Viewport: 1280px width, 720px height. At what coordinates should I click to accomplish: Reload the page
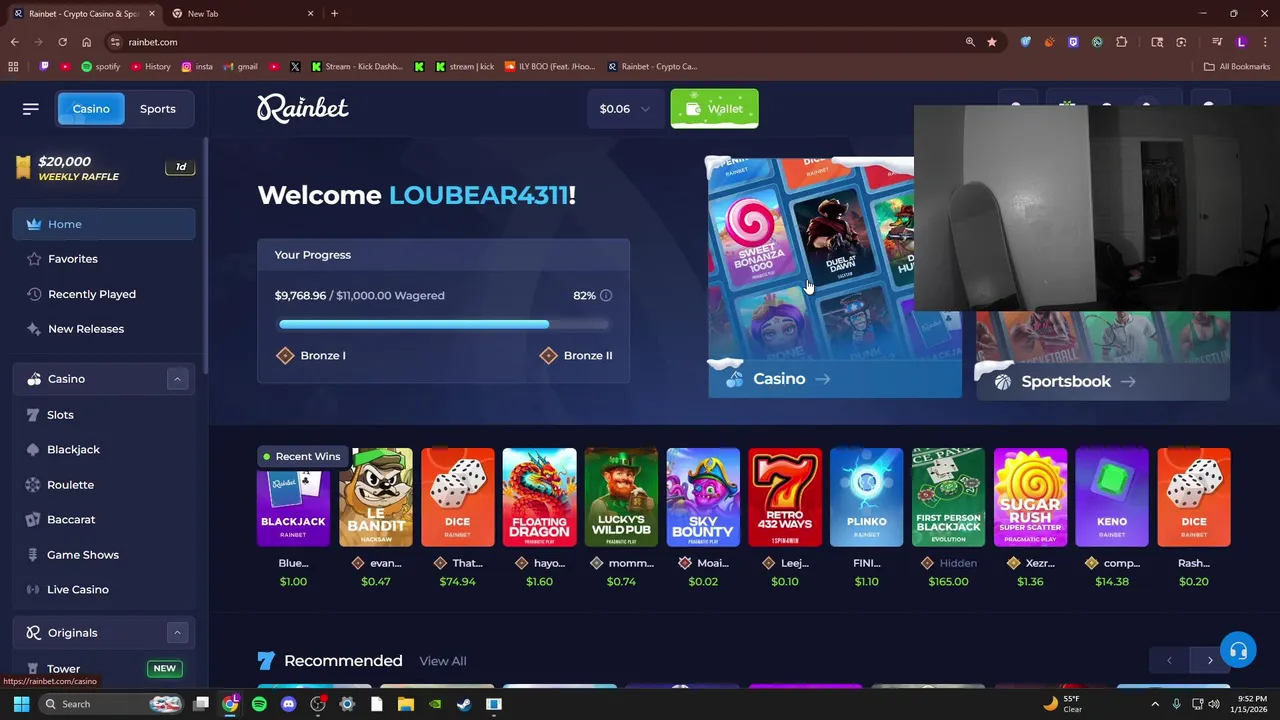62,42
